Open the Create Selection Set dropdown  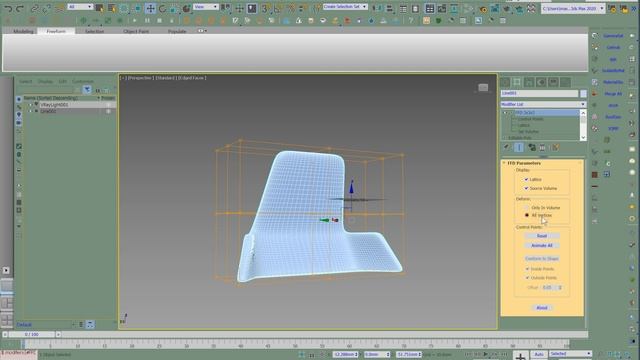tap(345, 7)
